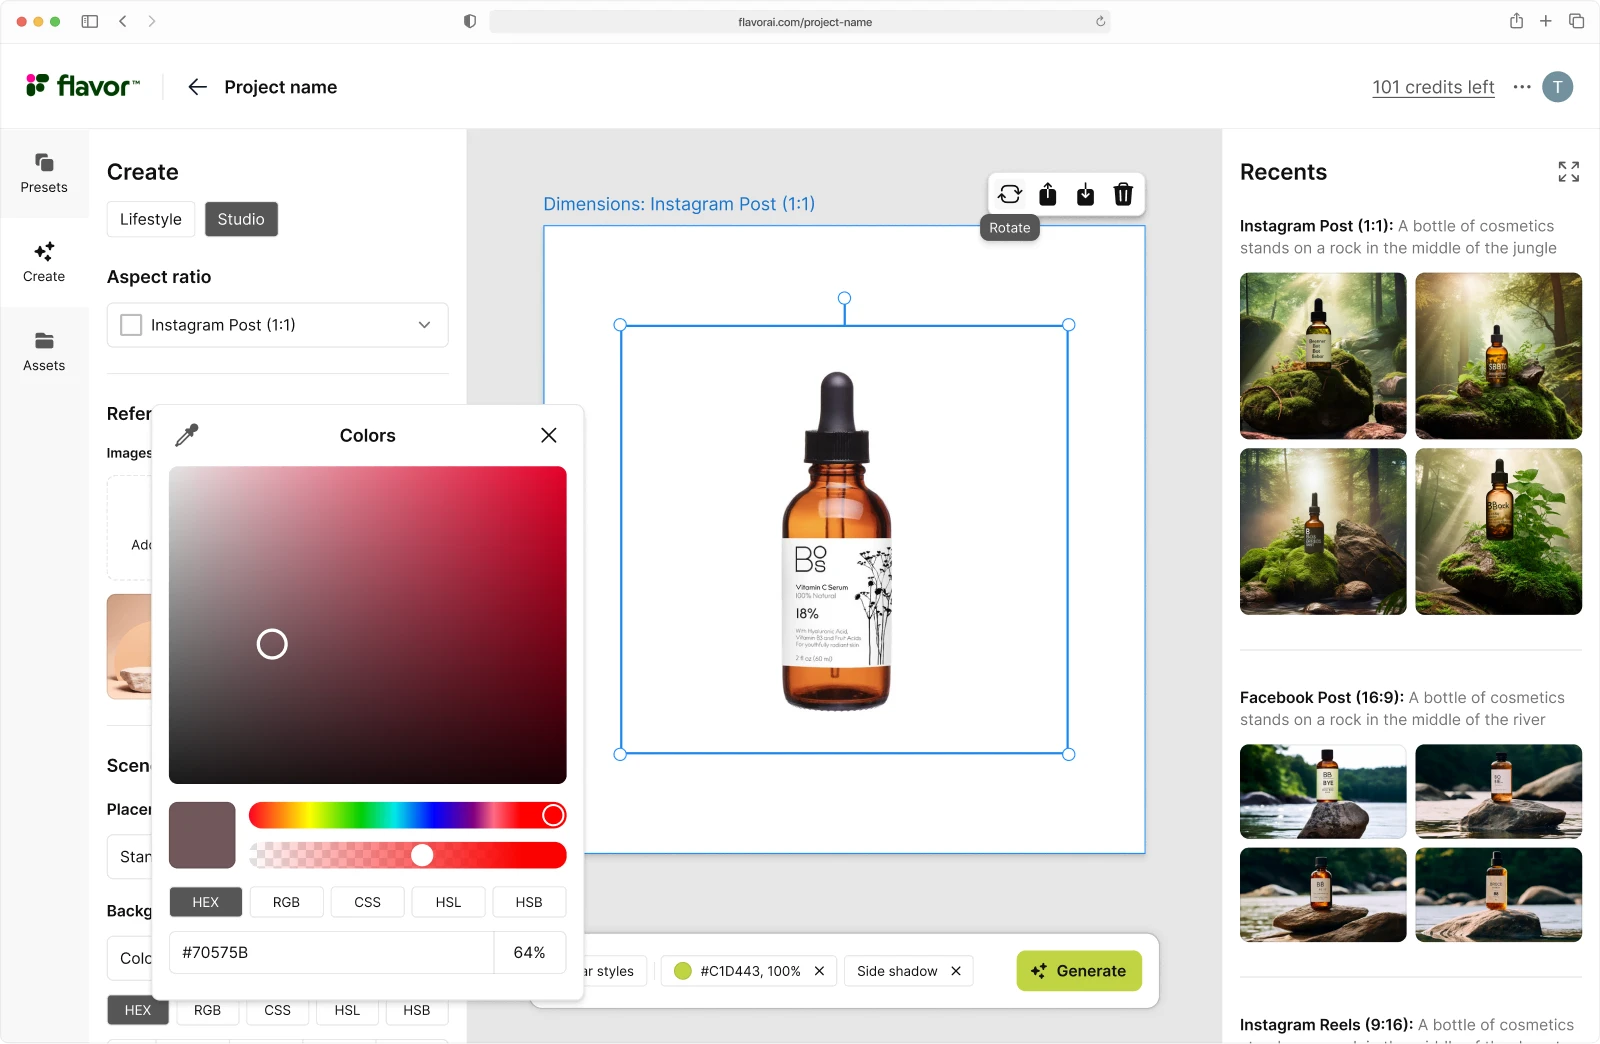Close the Colors popup
Screen dimensions: 1600x1044
point(549,435)
